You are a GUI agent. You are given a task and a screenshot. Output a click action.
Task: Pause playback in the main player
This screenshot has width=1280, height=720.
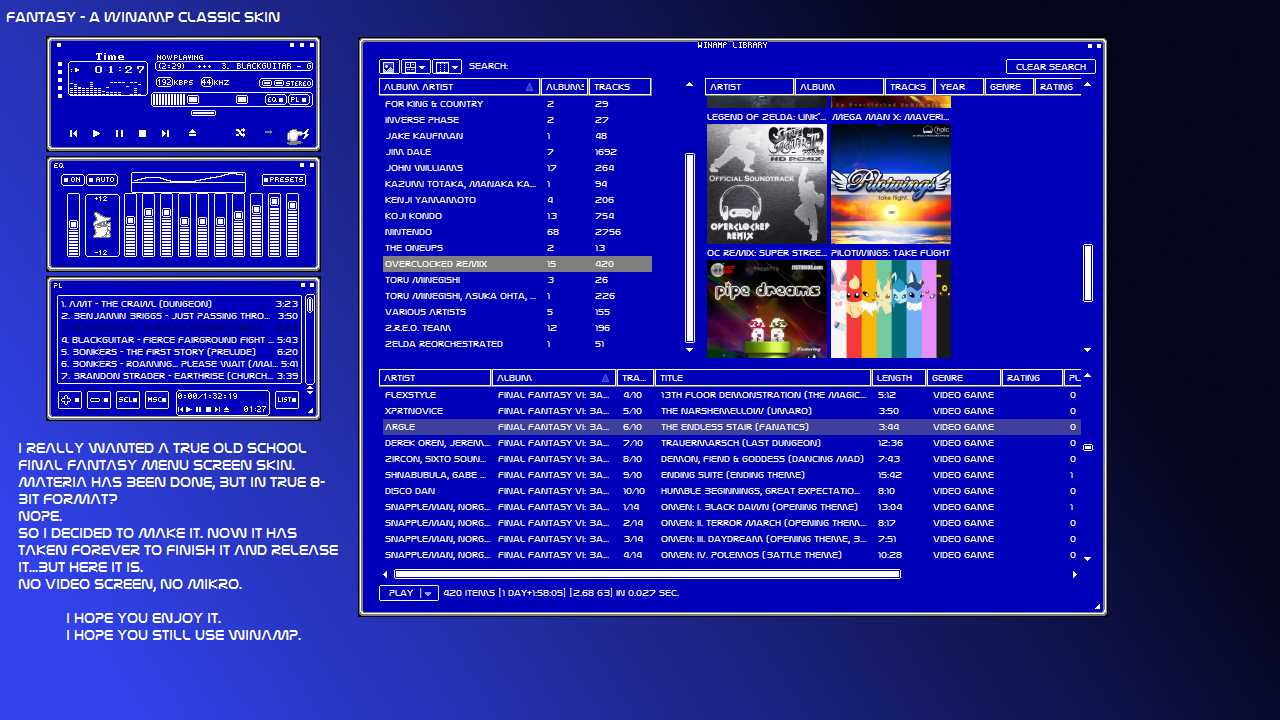(119, 133)
